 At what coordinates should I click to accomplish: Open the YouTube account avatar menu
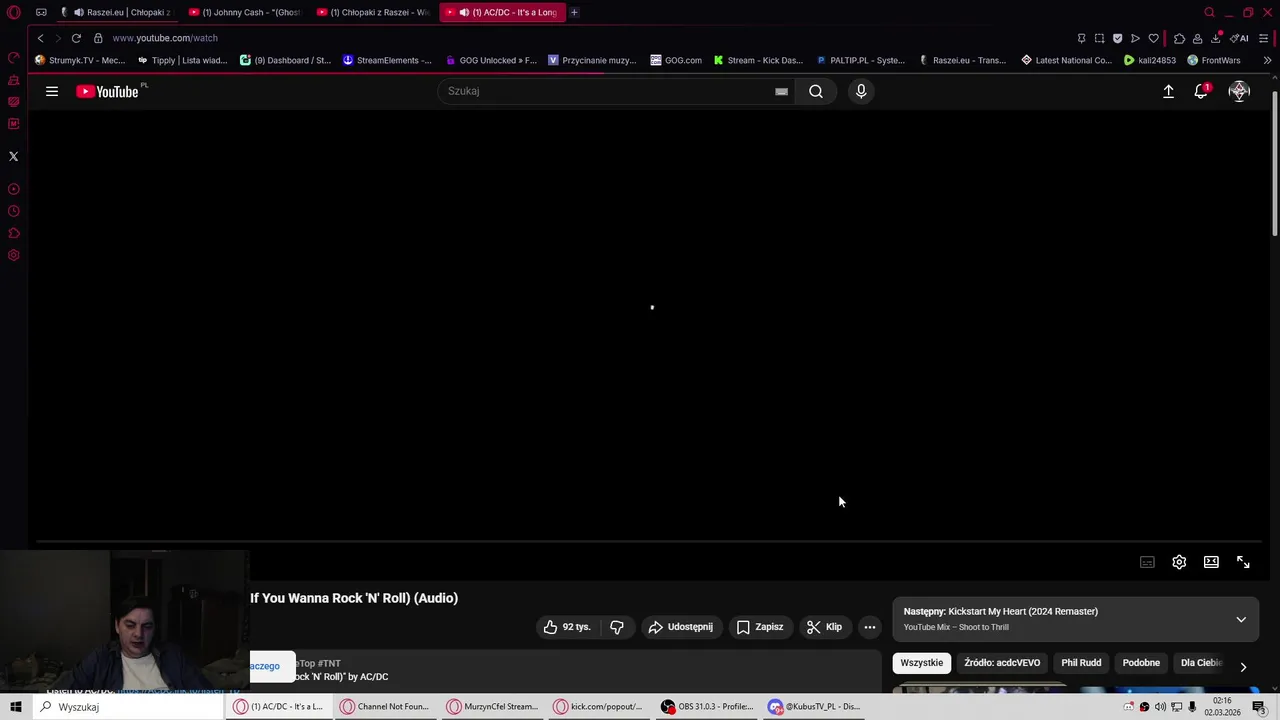pos(1239,91)
